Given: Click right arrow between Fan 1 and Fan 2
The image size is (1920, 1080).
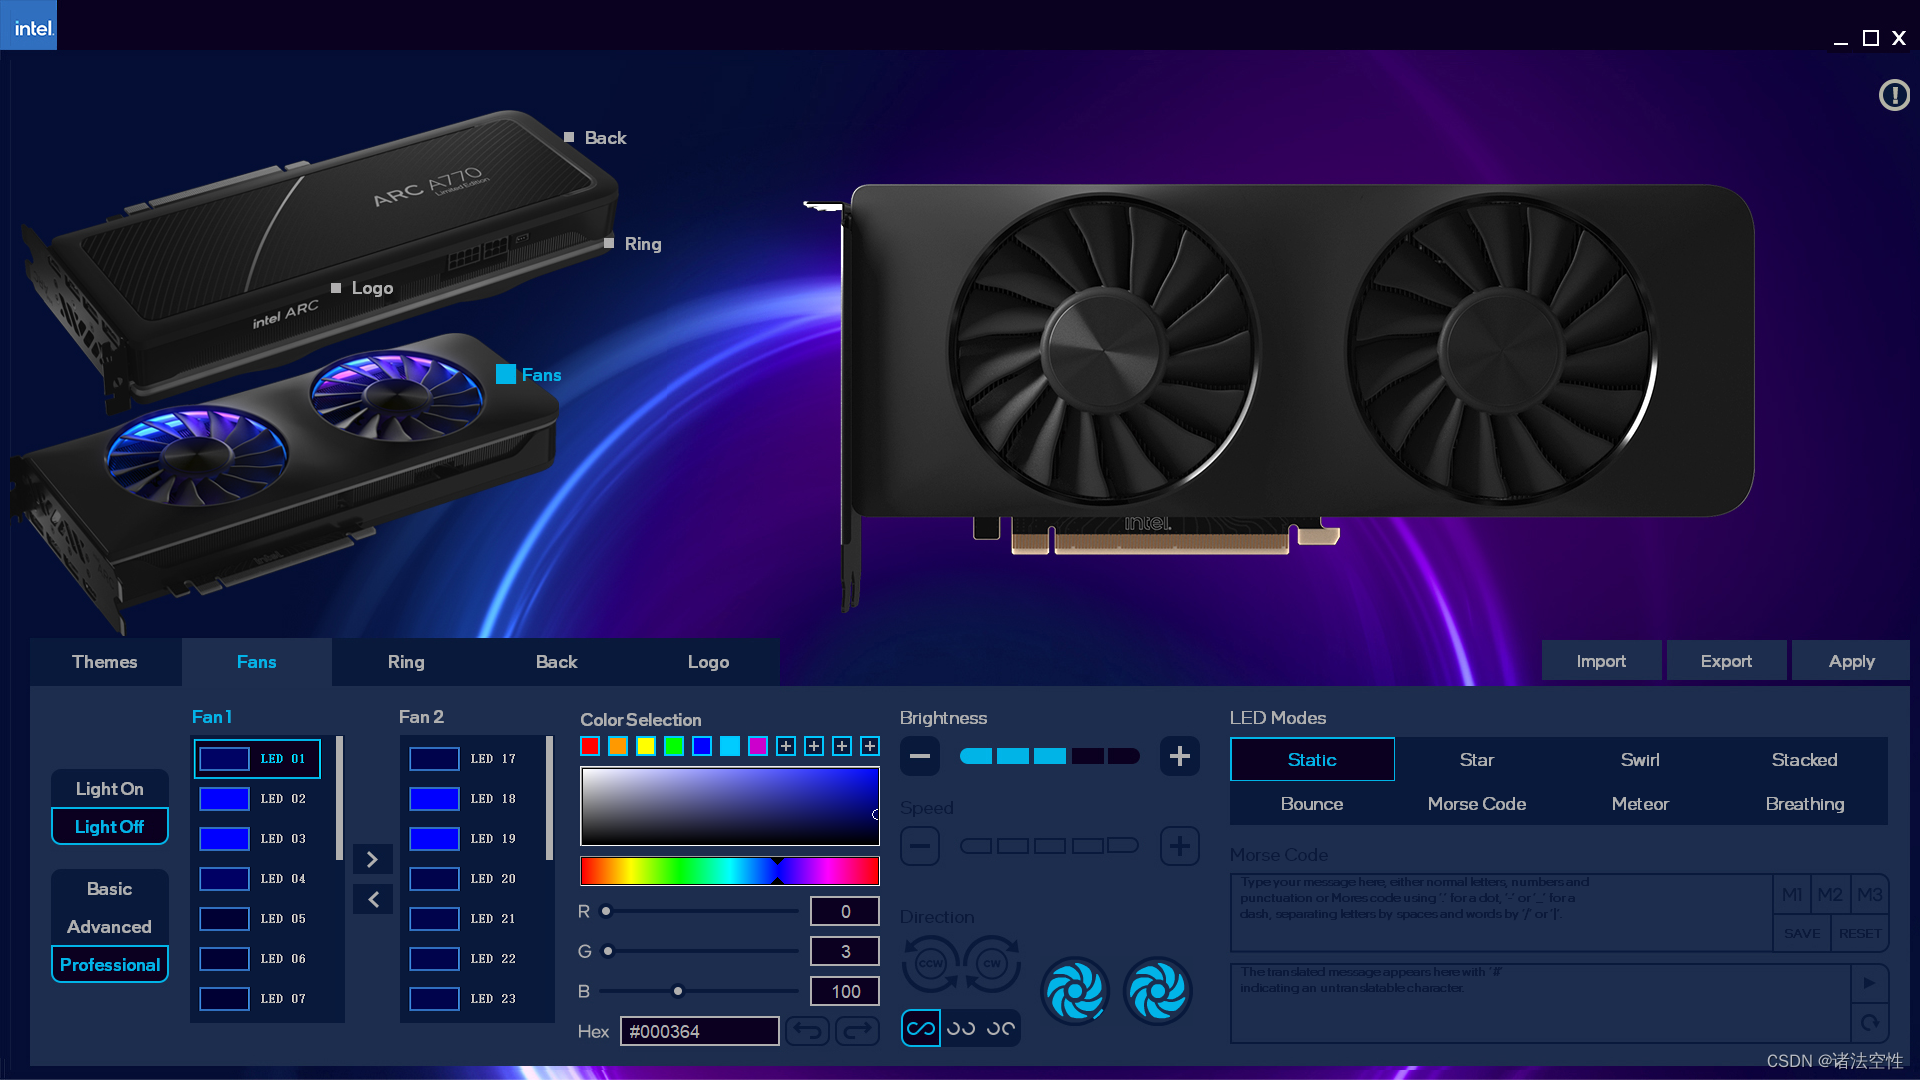Looking at the screenshot, I should (372, 860).
